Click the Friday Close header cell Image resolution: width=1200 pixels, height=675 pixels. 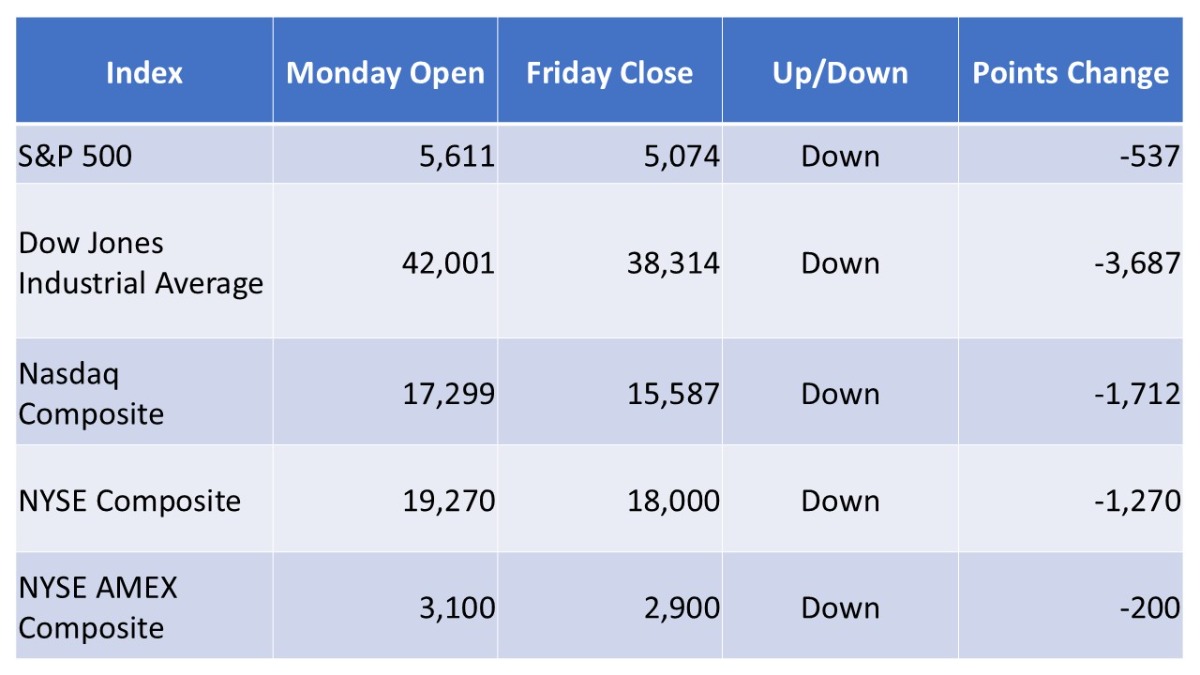609,73
